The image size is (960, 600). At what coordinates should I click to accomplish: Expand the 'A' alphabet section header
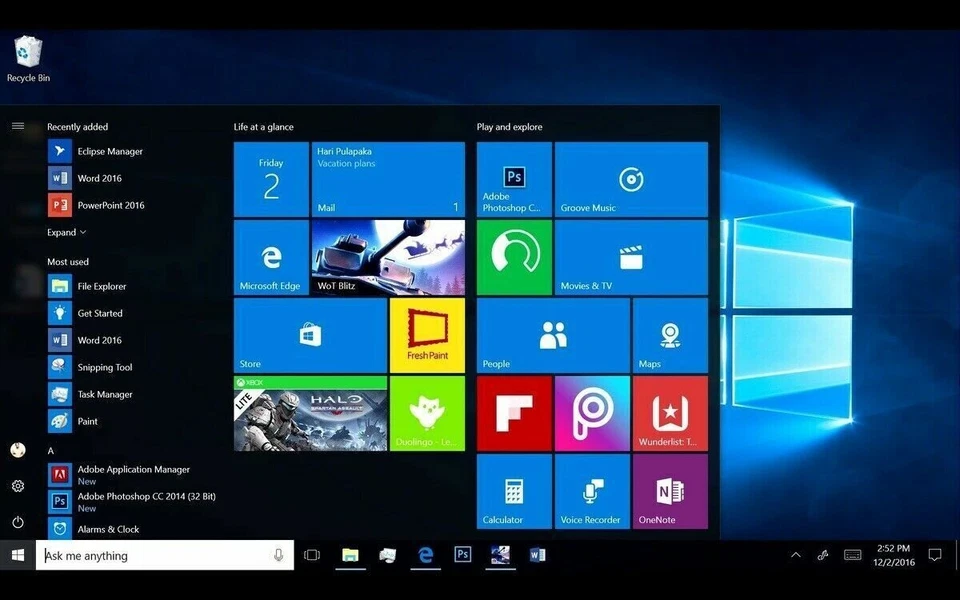coord(50,450)
